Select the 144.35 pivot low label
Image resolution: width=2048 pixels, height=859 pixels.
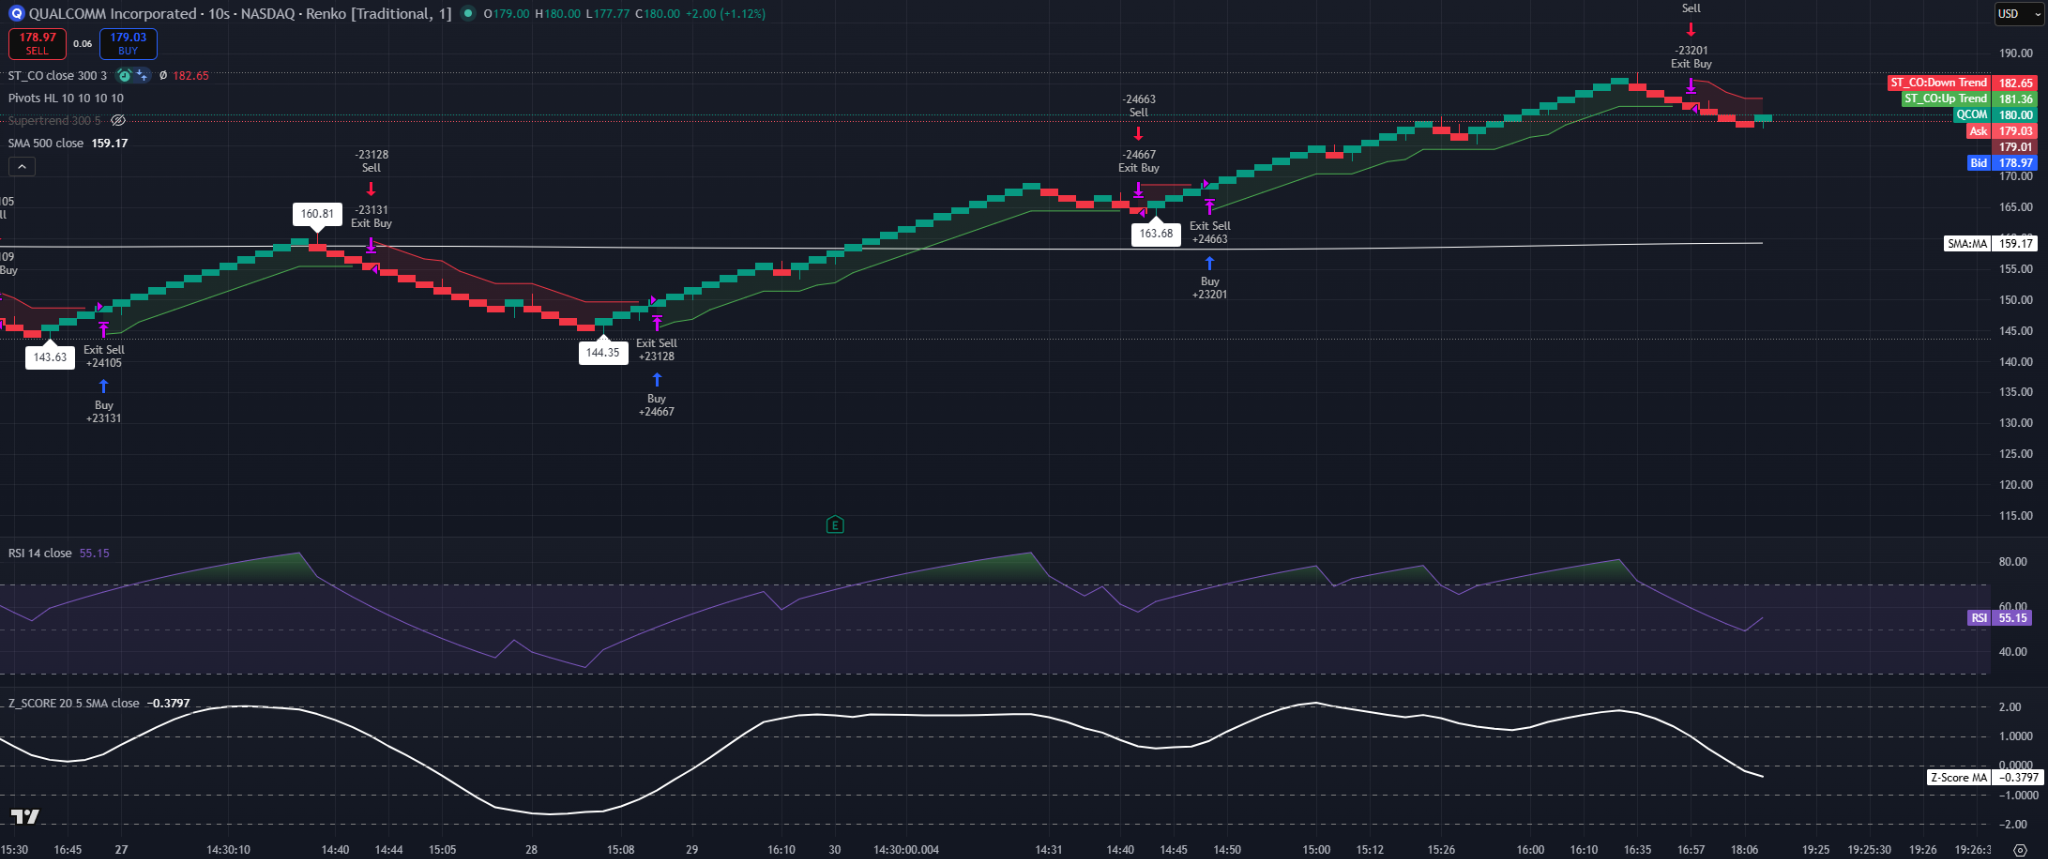pyautogui.click(x=603, y=352)
